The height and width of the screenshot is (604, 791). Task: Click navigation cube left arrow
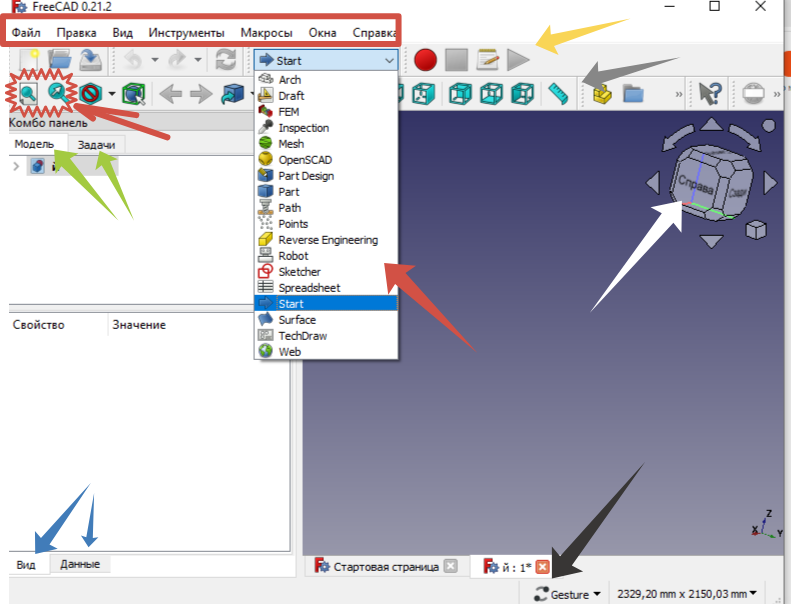[x=653, y=183]
